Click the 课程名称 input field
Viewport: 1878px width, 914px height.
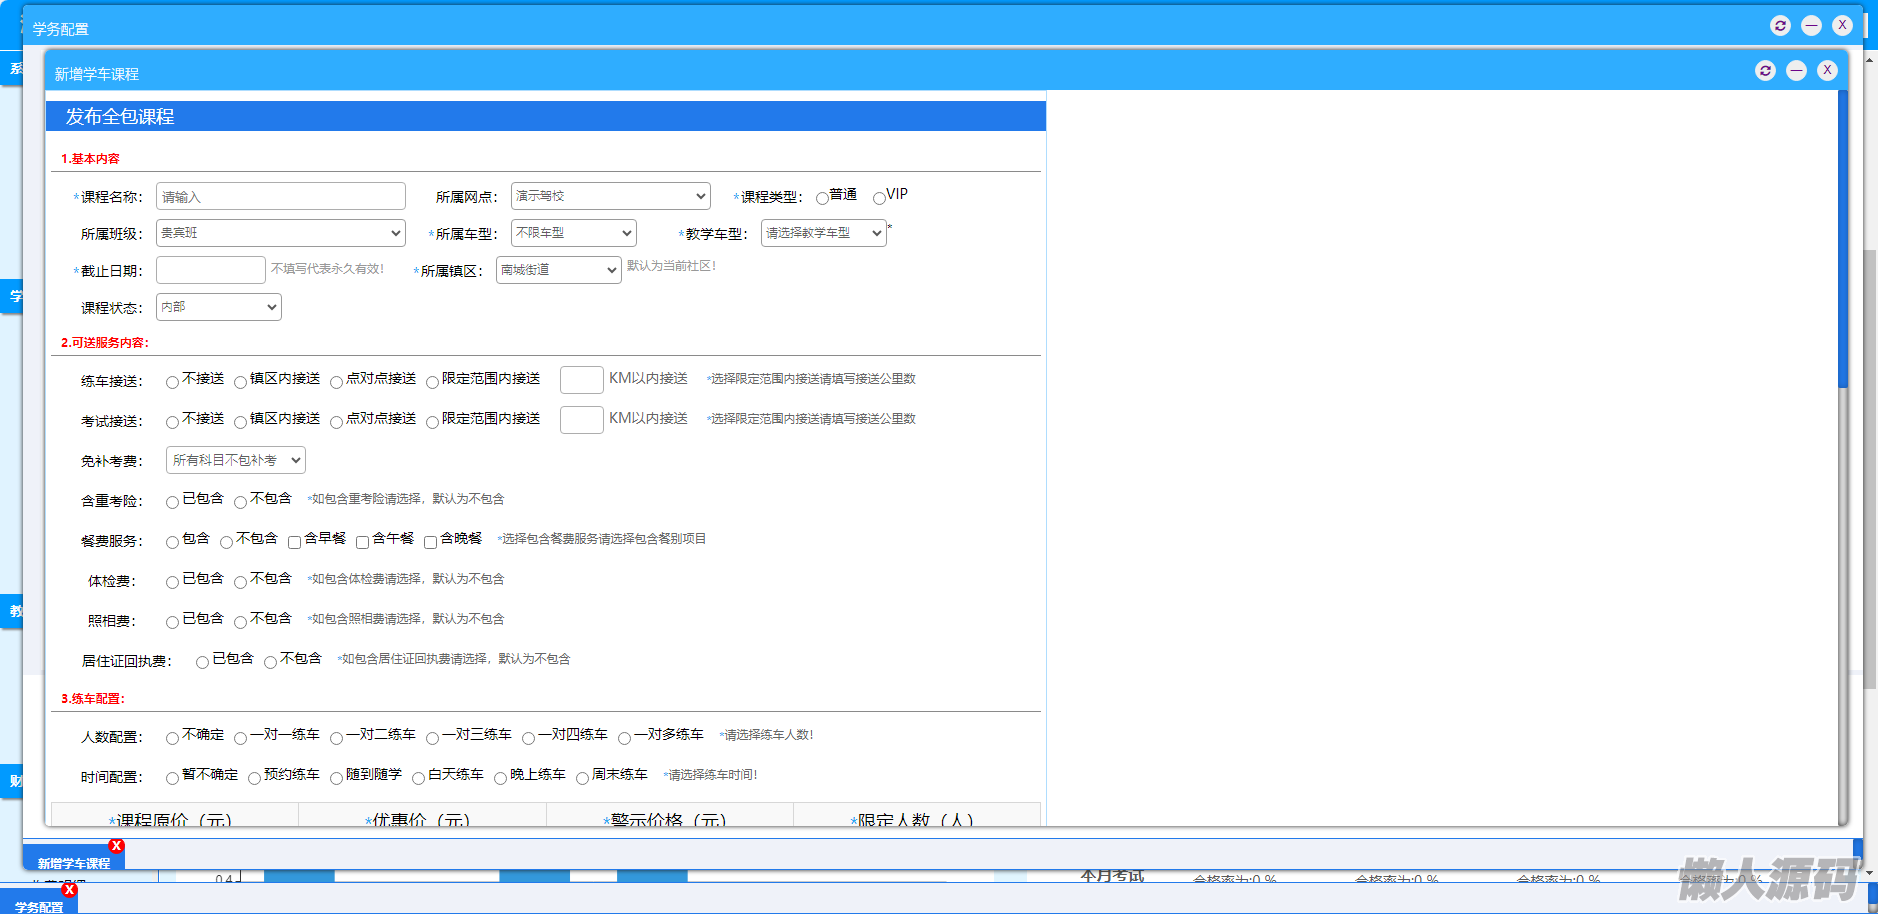(x=280, y=197)
